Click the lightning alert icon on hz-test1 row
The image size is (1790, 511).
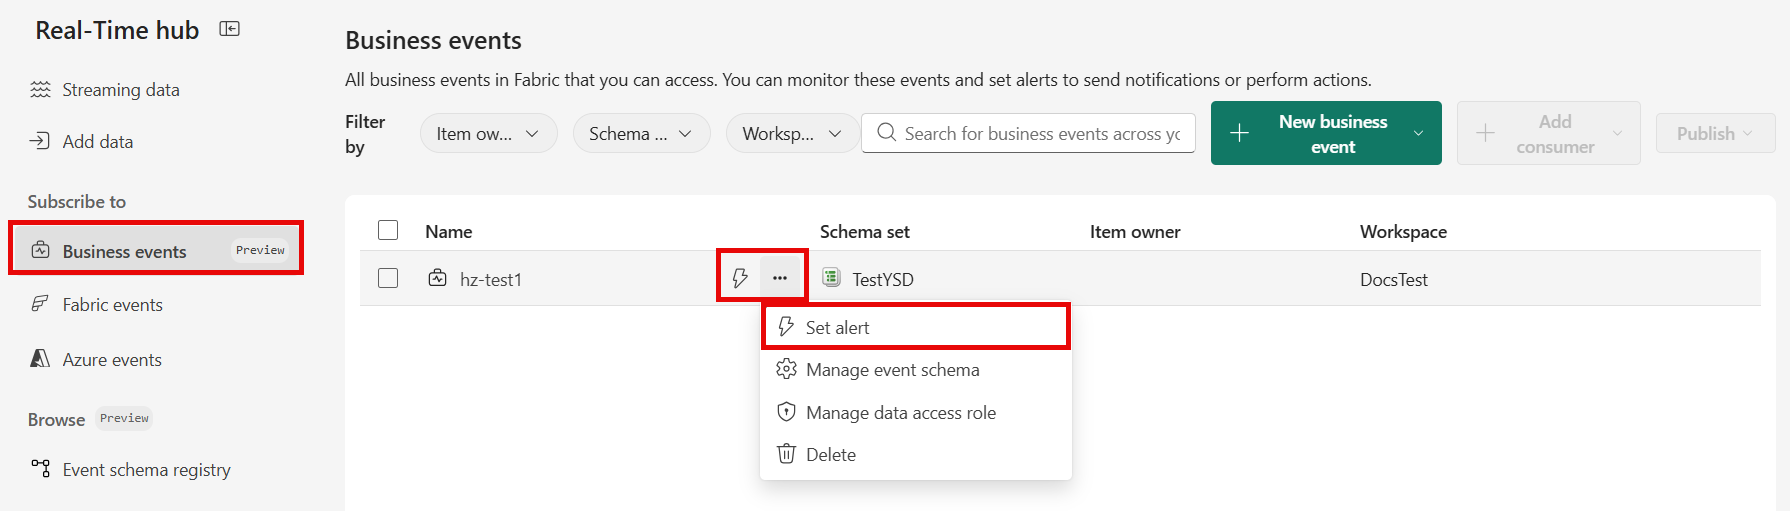click(740, 278)
